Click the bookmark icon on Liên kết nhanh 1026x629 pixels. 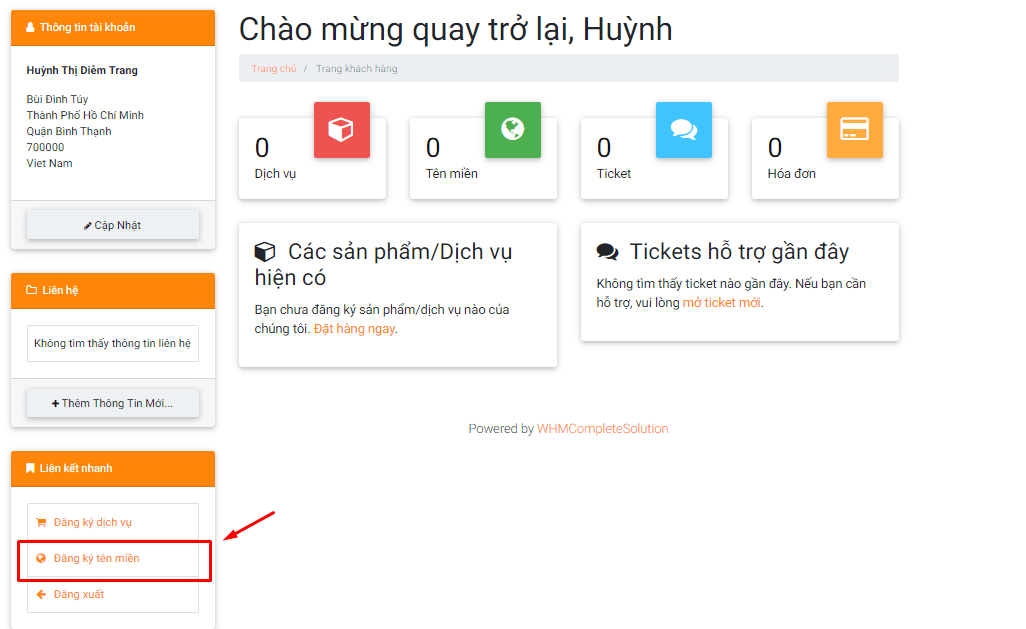[29, 468]
